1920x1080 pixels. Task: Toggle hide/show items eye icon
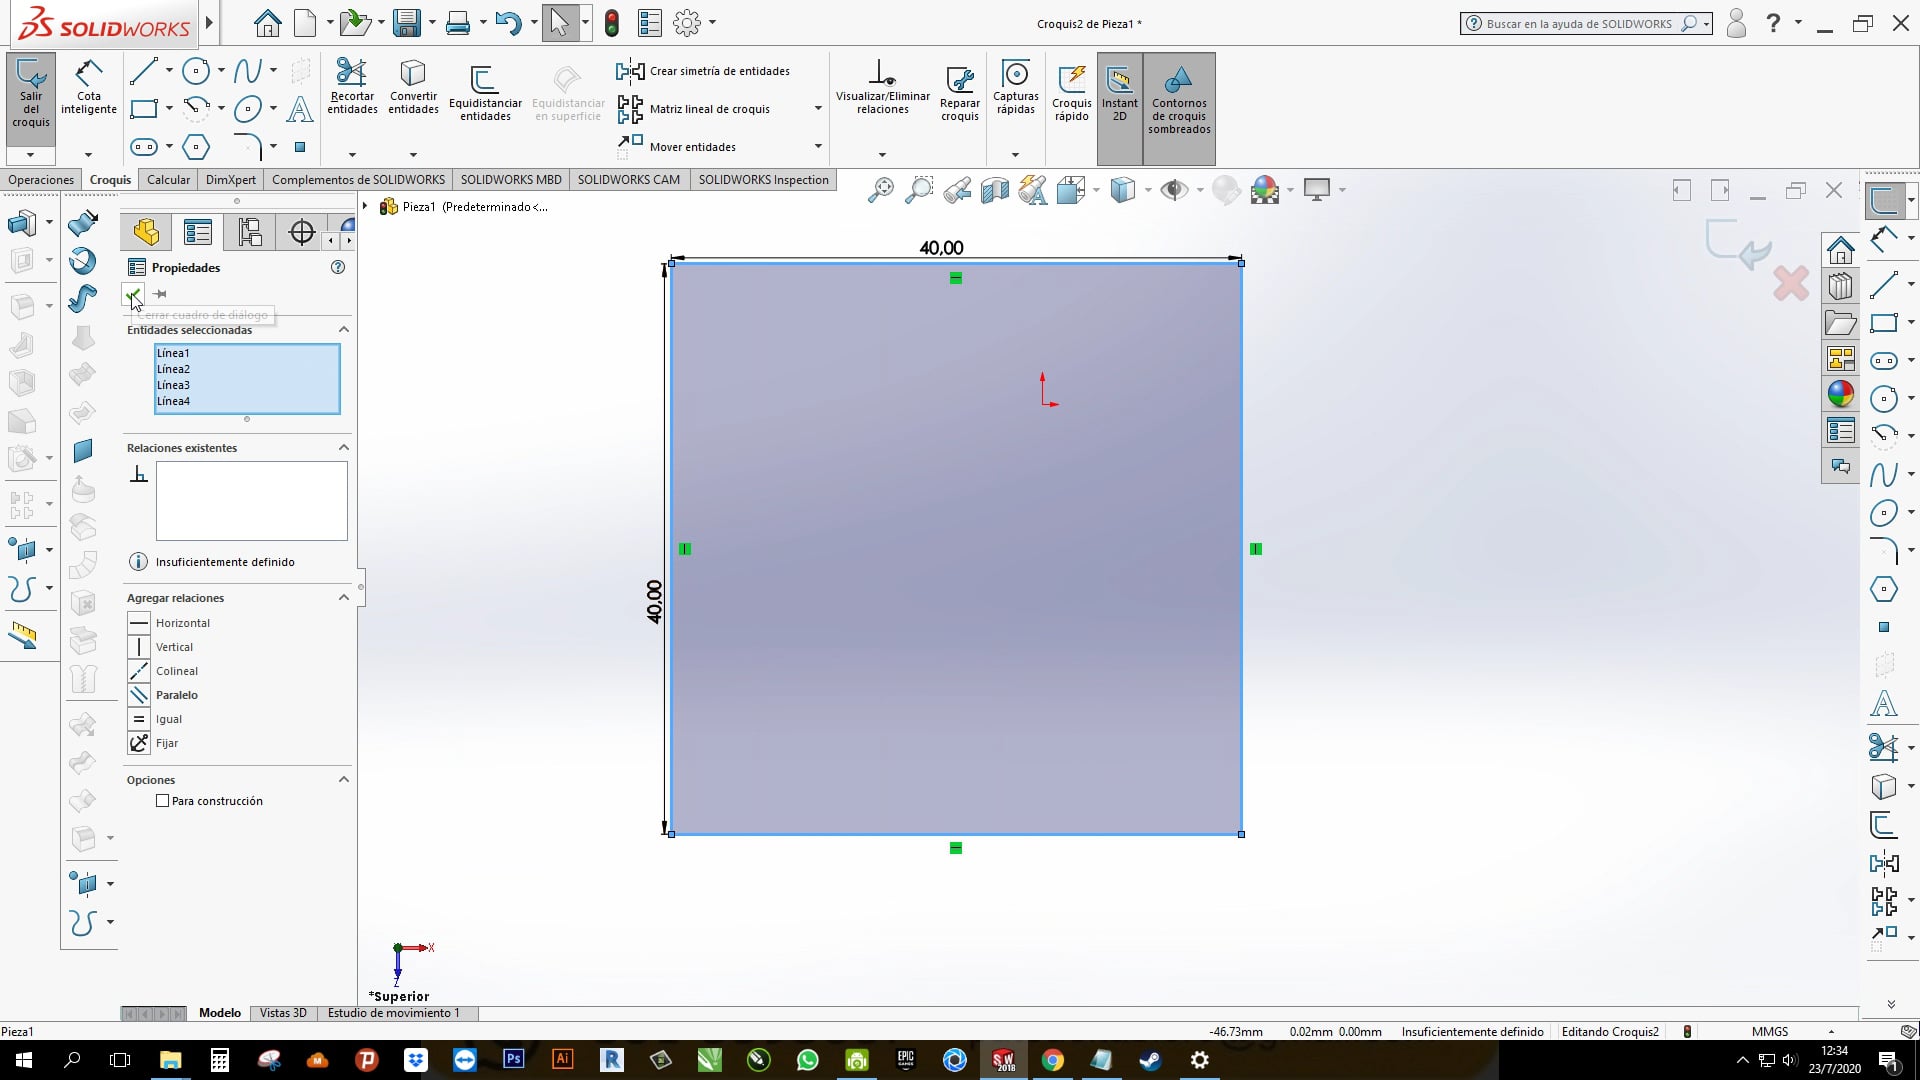coord(1173,189)
